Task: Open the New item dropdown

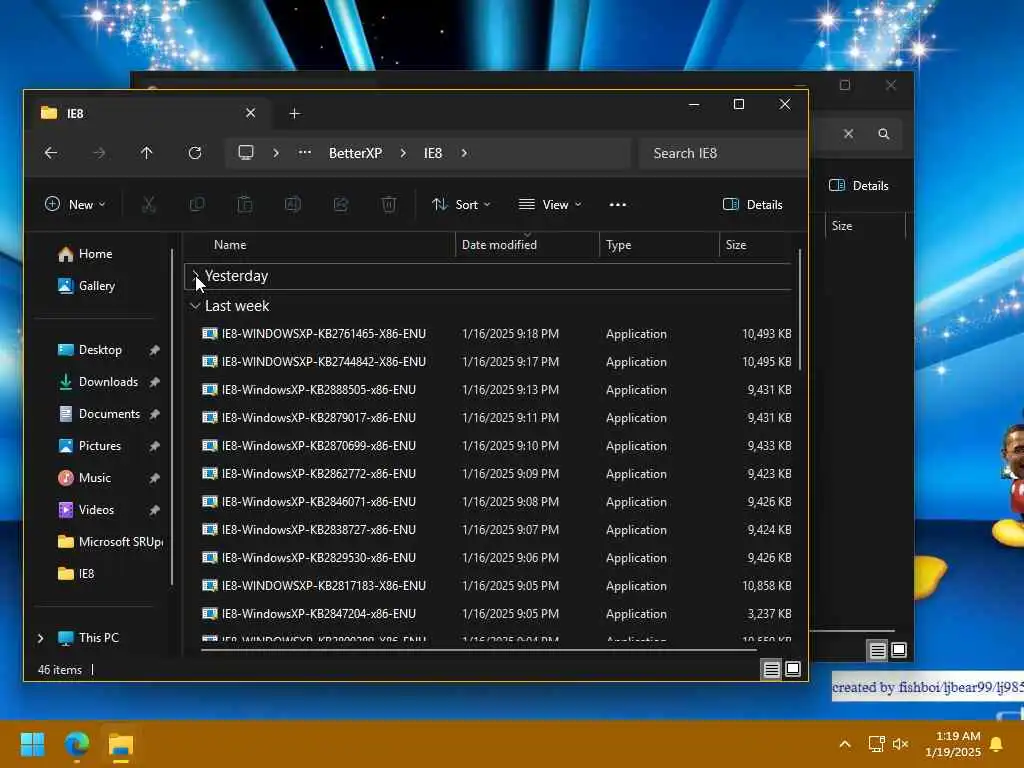Action: click(75, 204)
